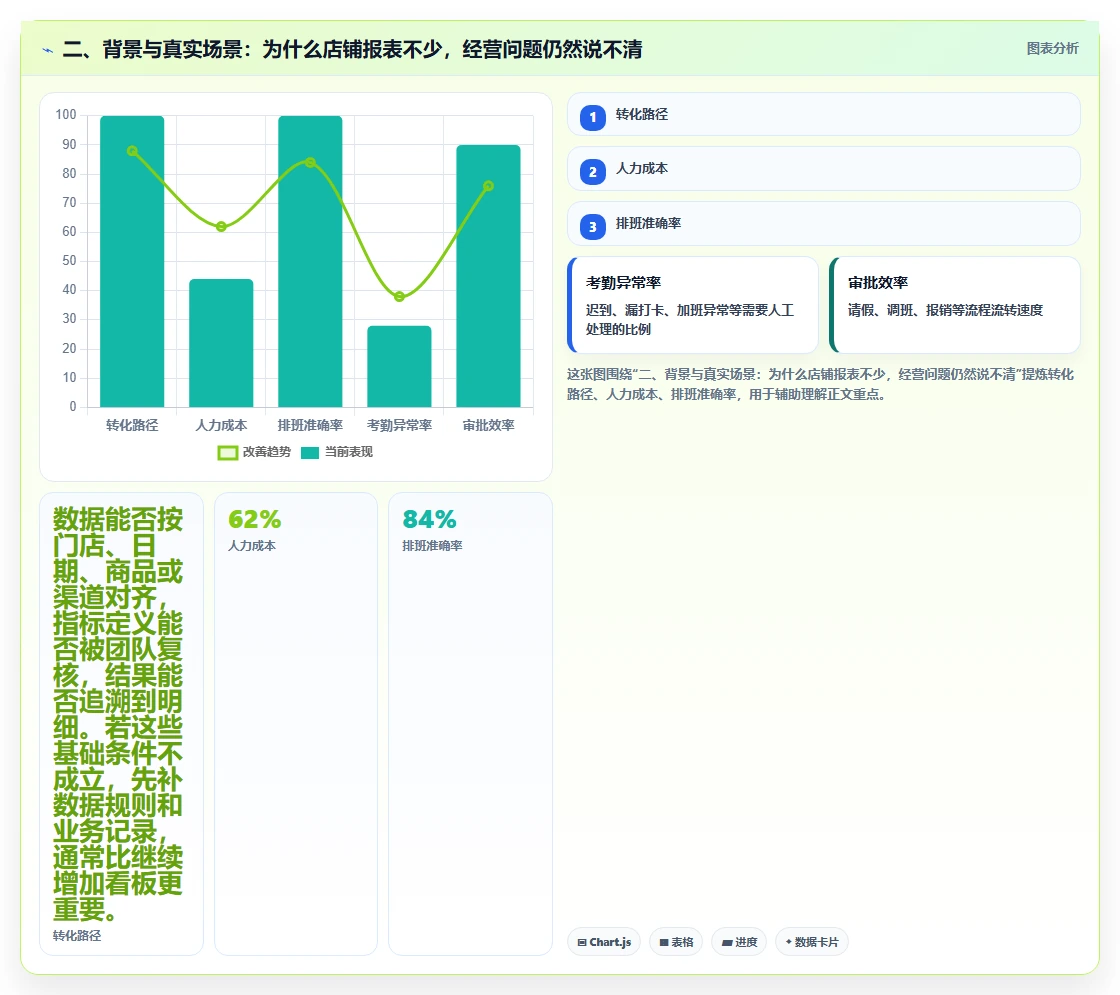Click the 审批效率 x-axis label
The image size is (1120, 995).
click(489, 425)
